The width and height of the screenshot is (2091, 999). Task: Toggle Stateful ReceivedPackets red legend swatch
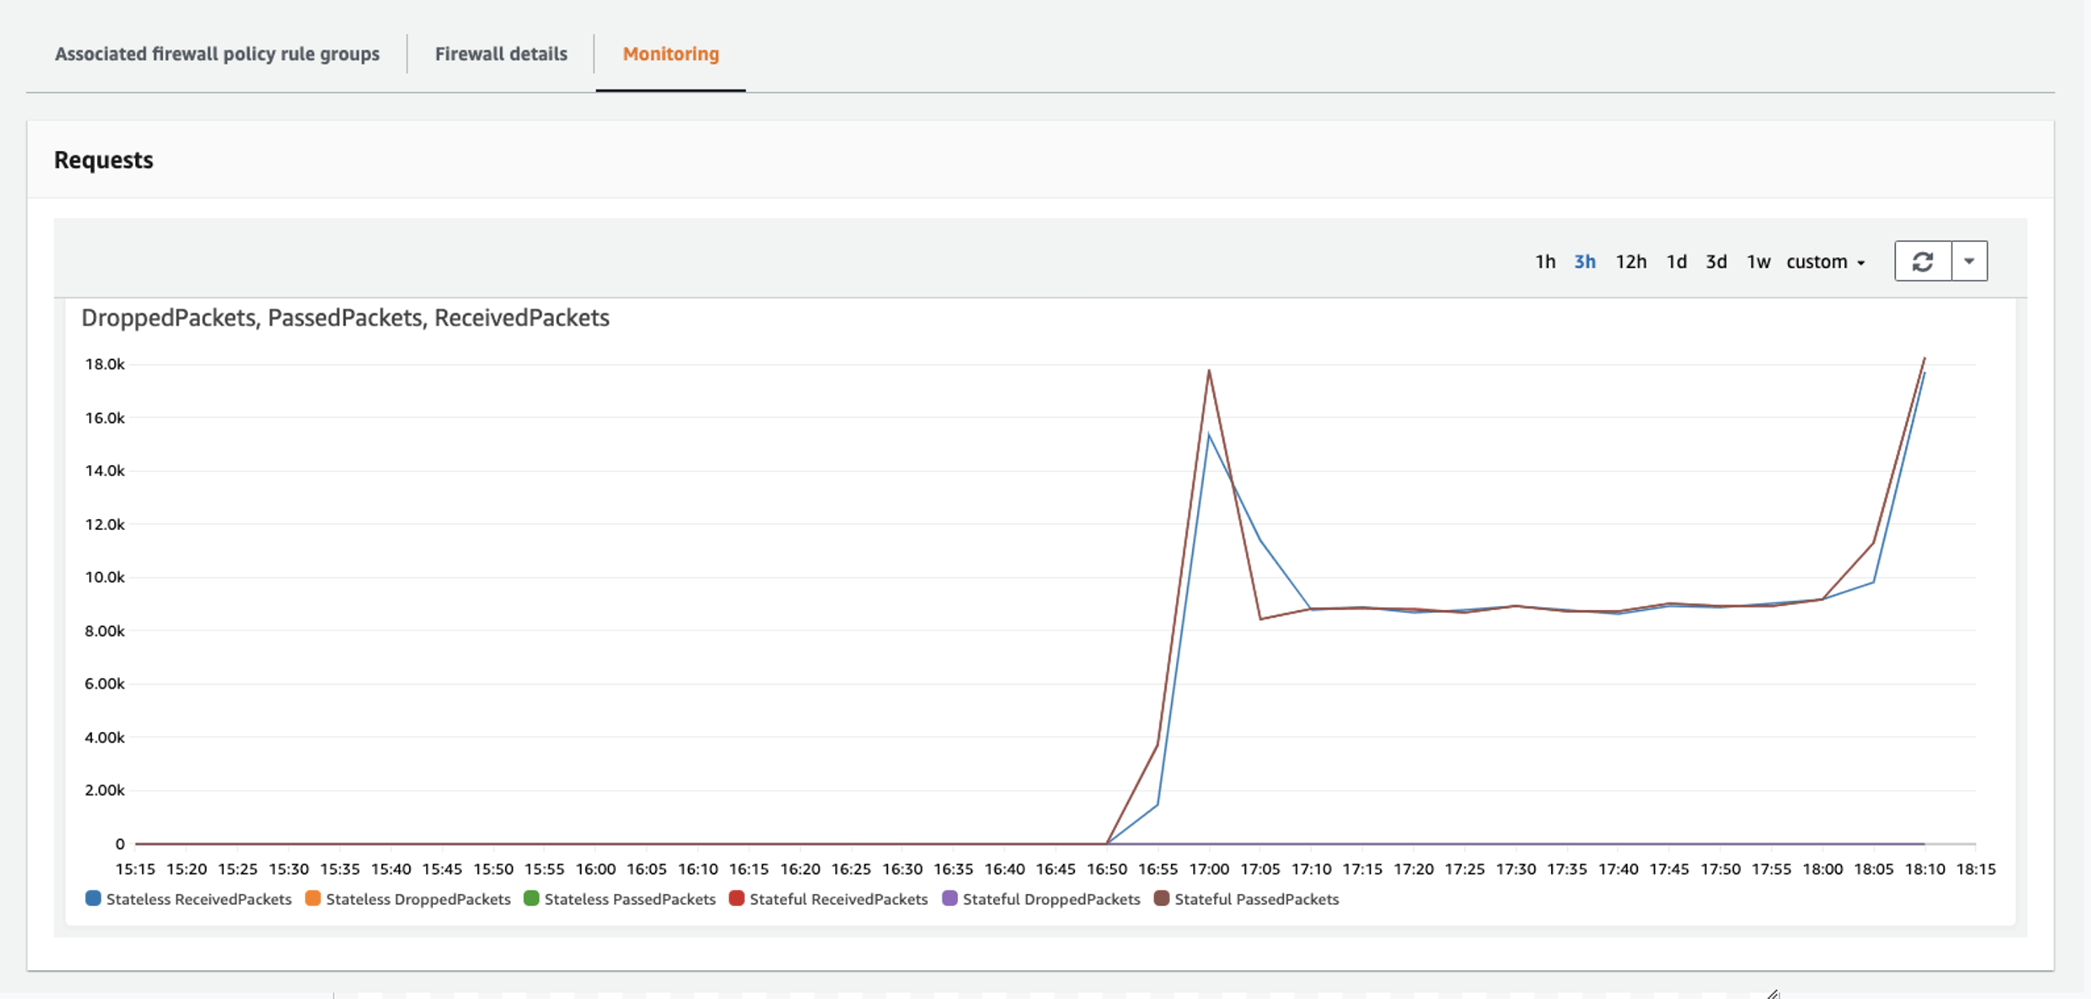pos(737,899)
